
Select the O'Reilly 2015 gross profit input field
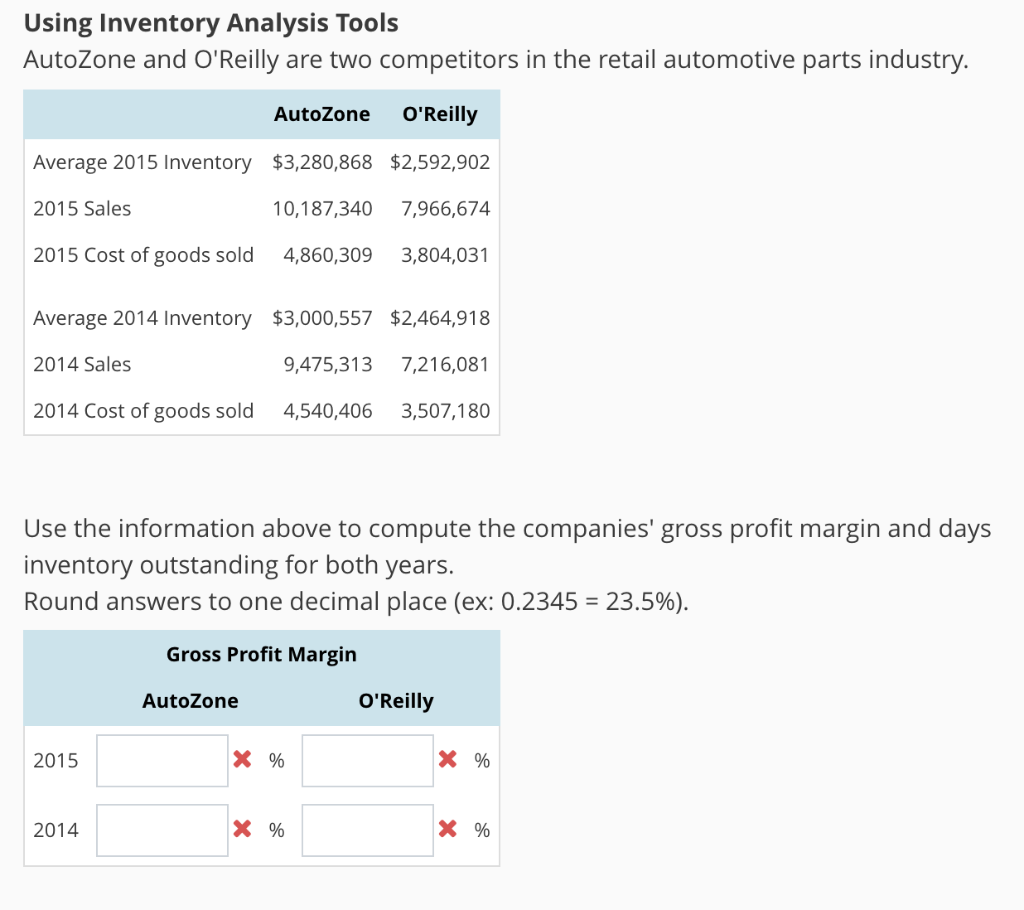tap(367, 760)
